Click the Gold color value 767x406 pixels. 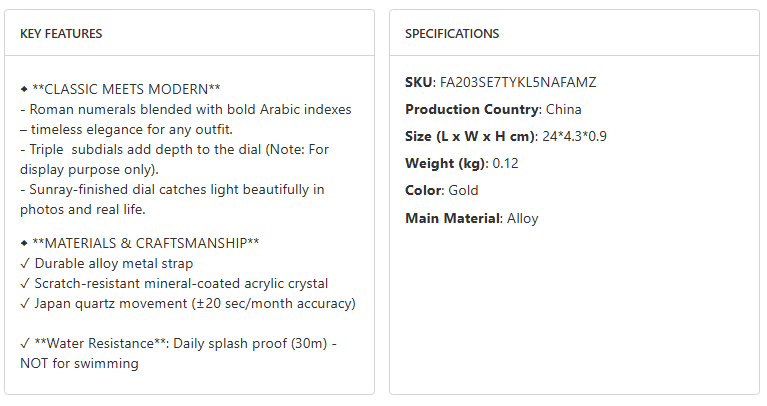(464, 190)
